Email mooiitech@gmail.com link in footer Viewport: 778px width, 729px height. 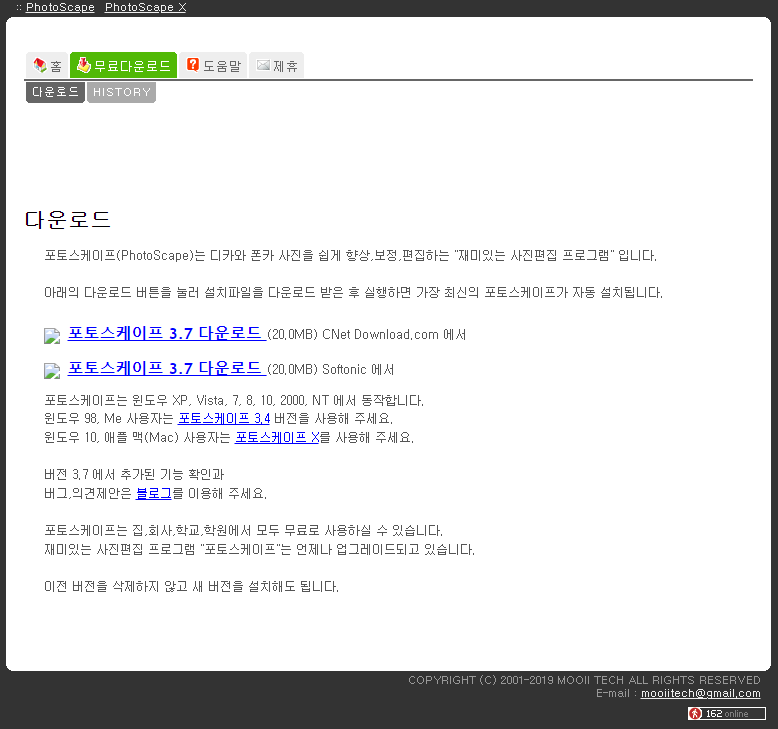700,693
